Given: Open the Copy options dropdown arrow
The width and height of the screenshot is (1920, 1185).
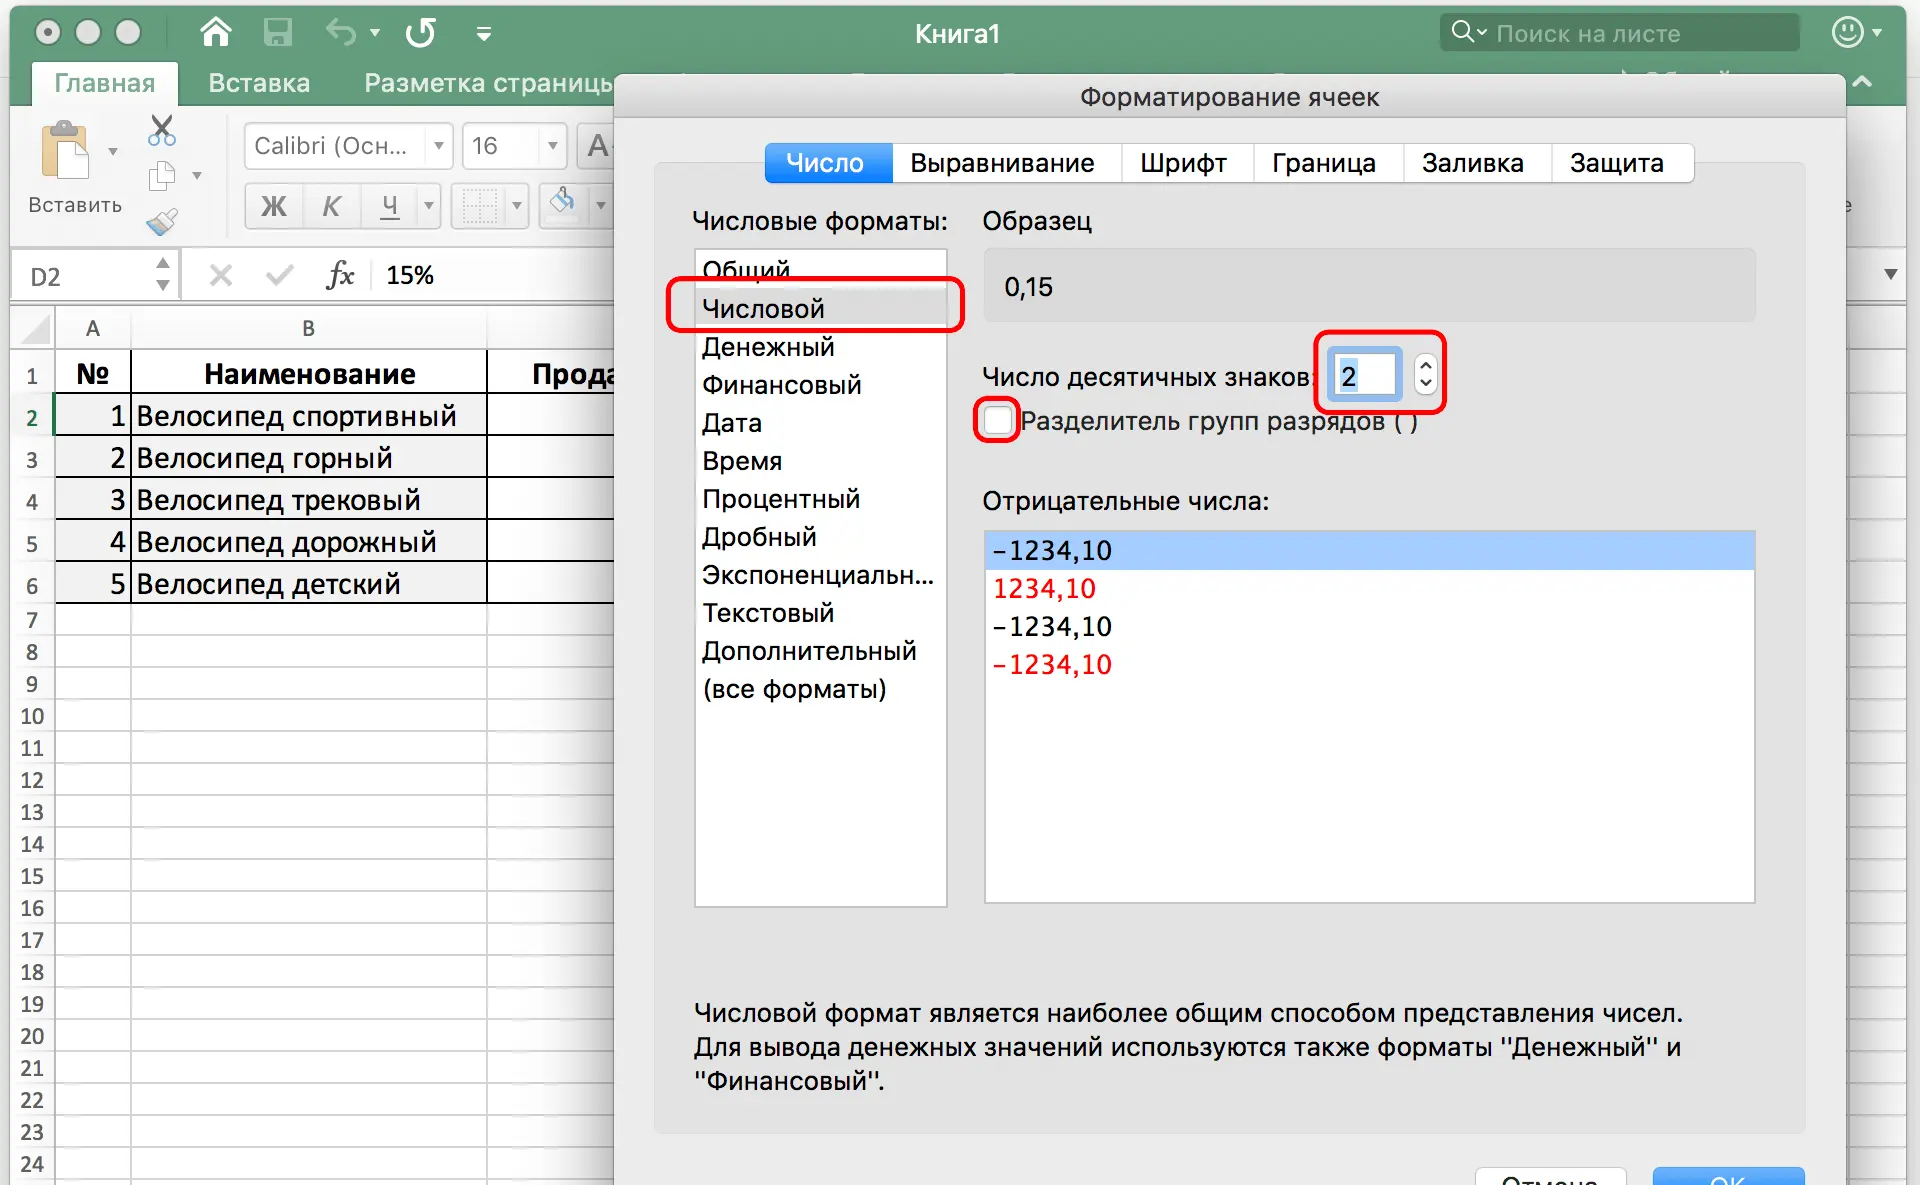Looking at the screenshot, I should (x=197, y=176).
